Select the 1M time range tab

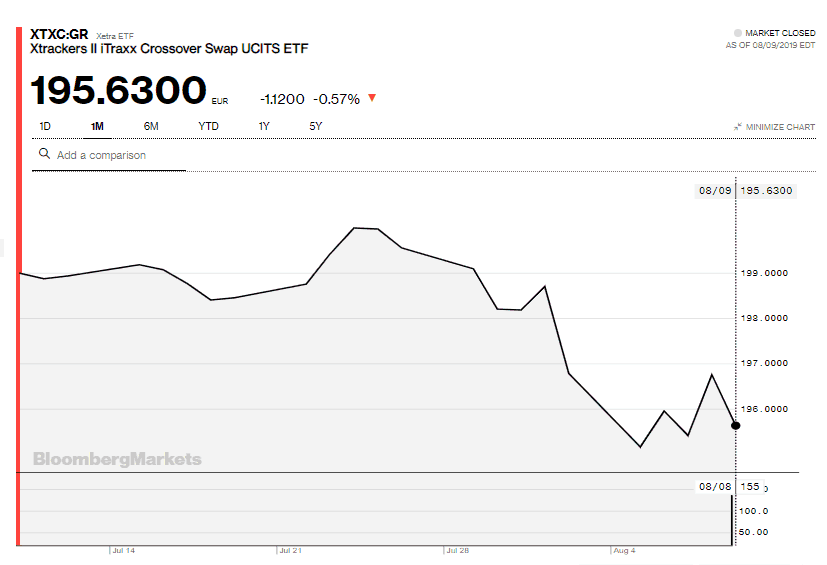97,126
